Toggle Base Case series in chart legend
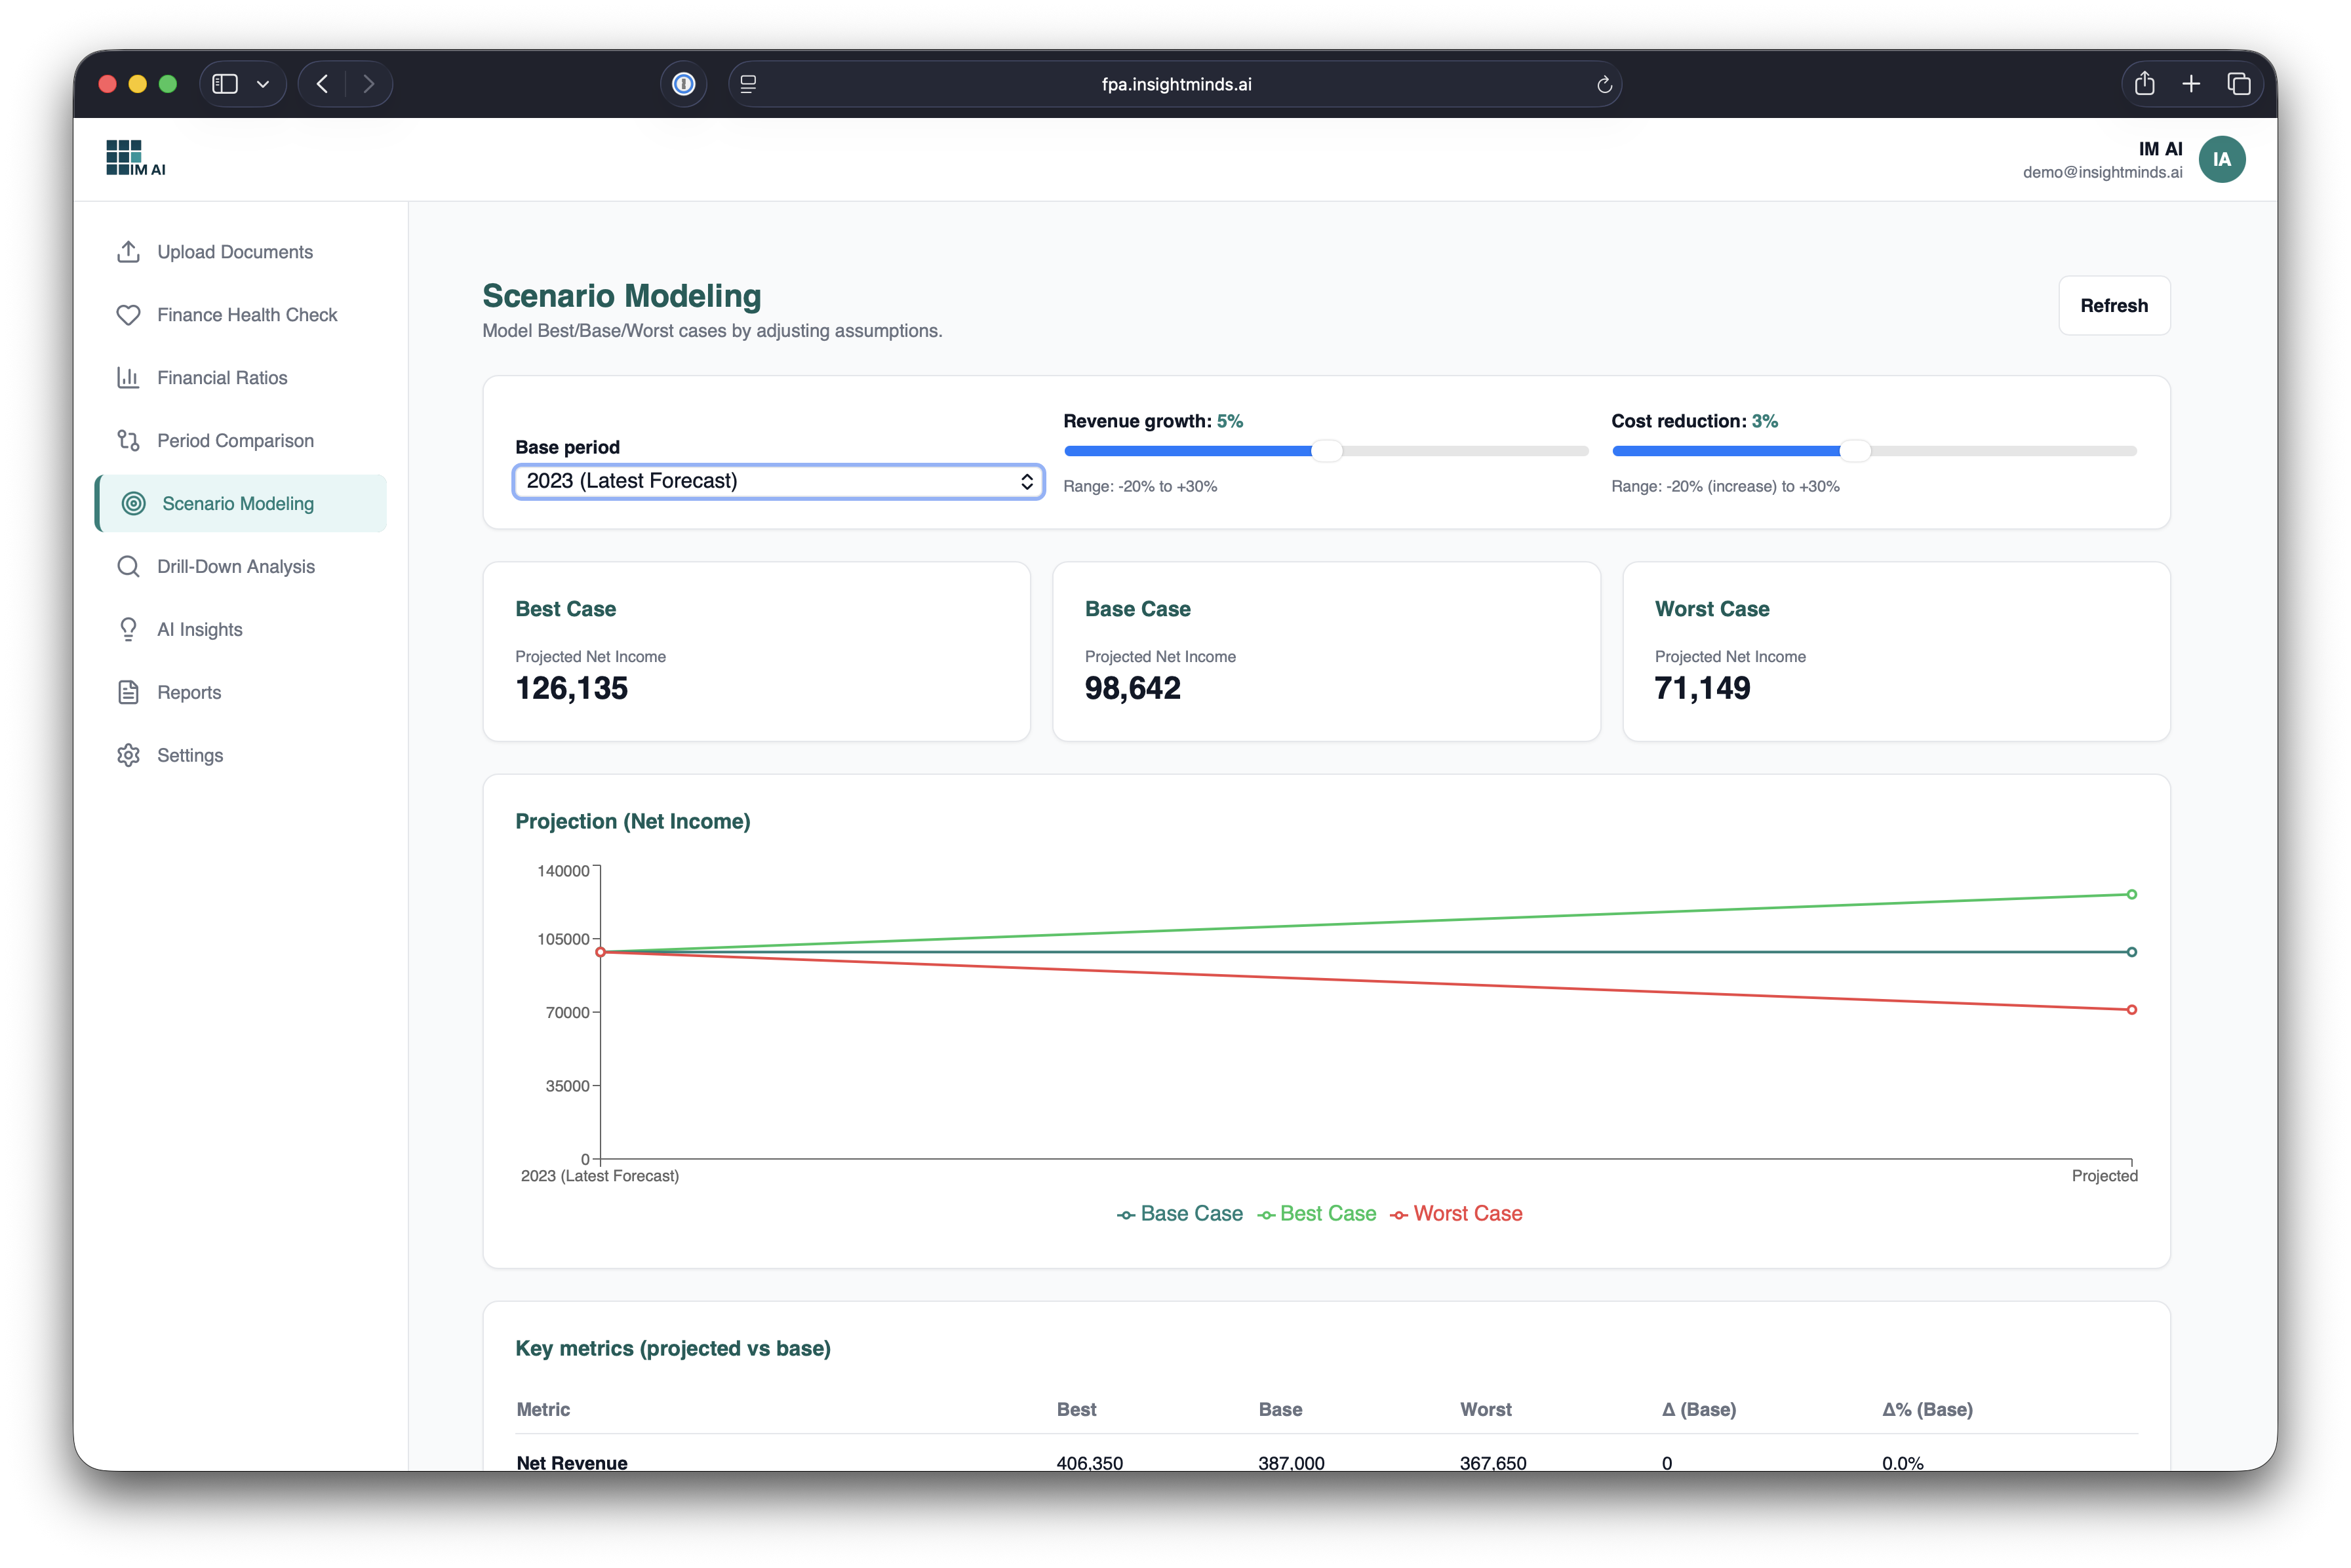The width and height of the screenshot is (2351, 1568). coord(1180,1214)
